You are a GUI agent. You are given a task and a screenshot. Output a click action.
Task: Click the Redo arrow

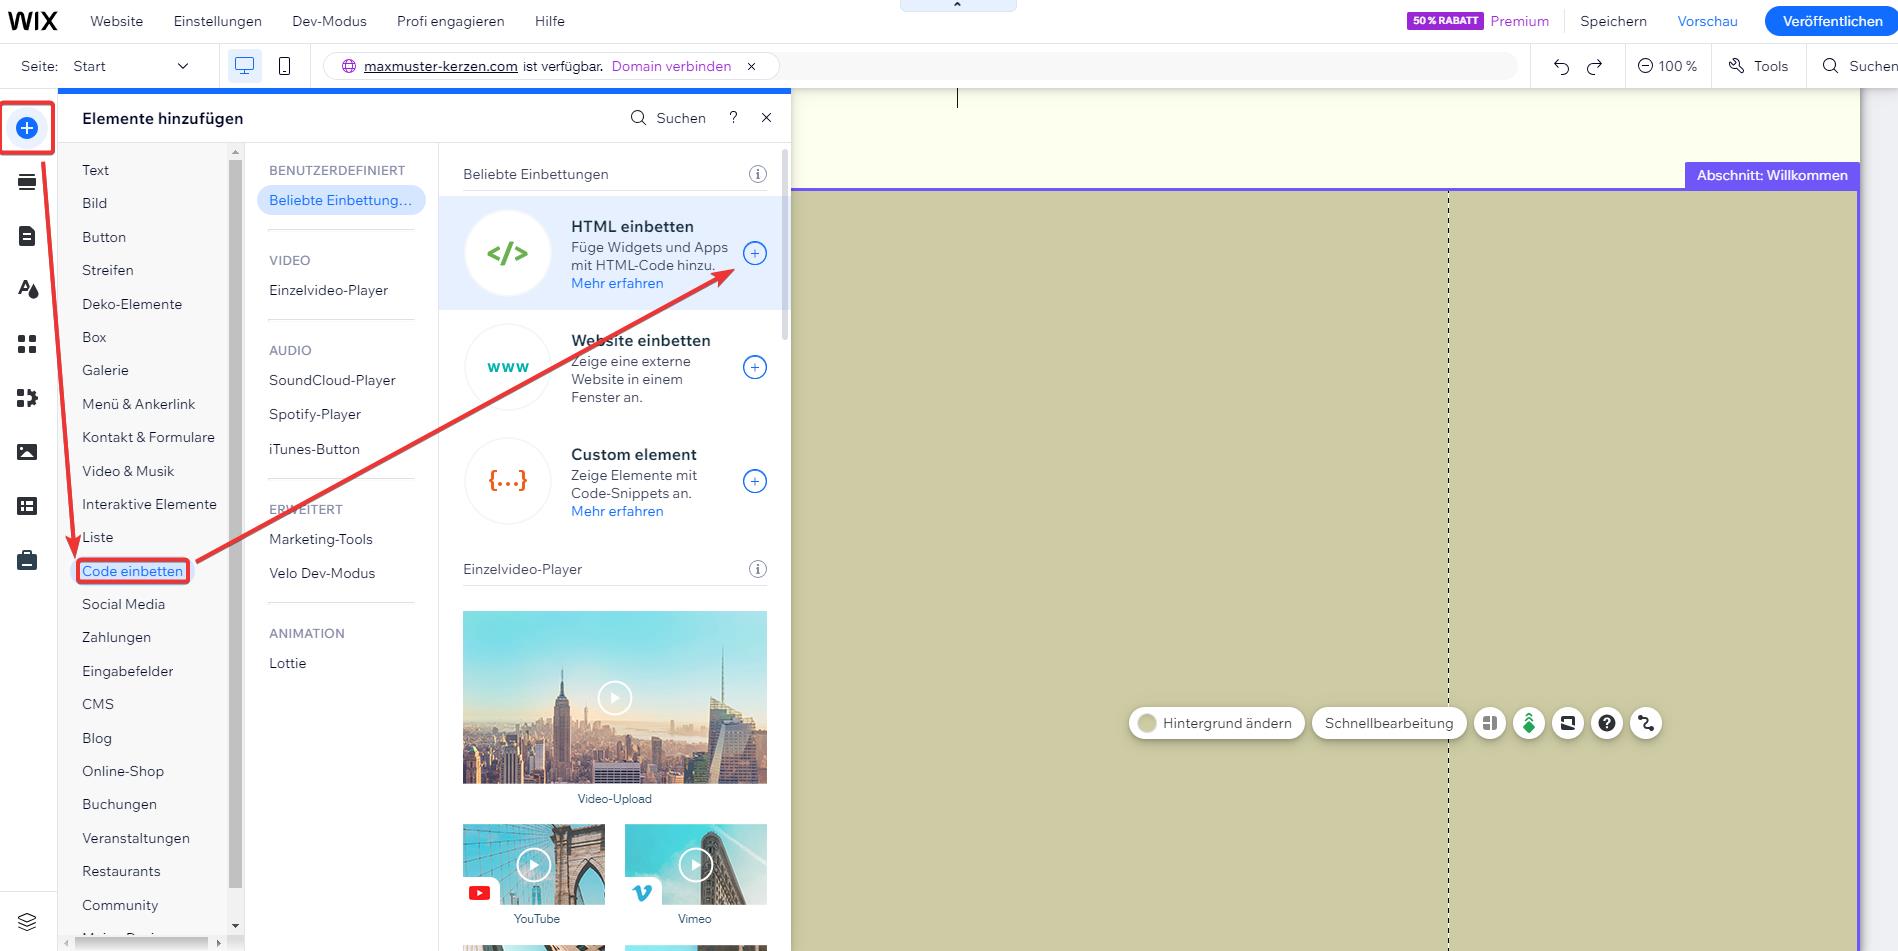point(1595,66)
